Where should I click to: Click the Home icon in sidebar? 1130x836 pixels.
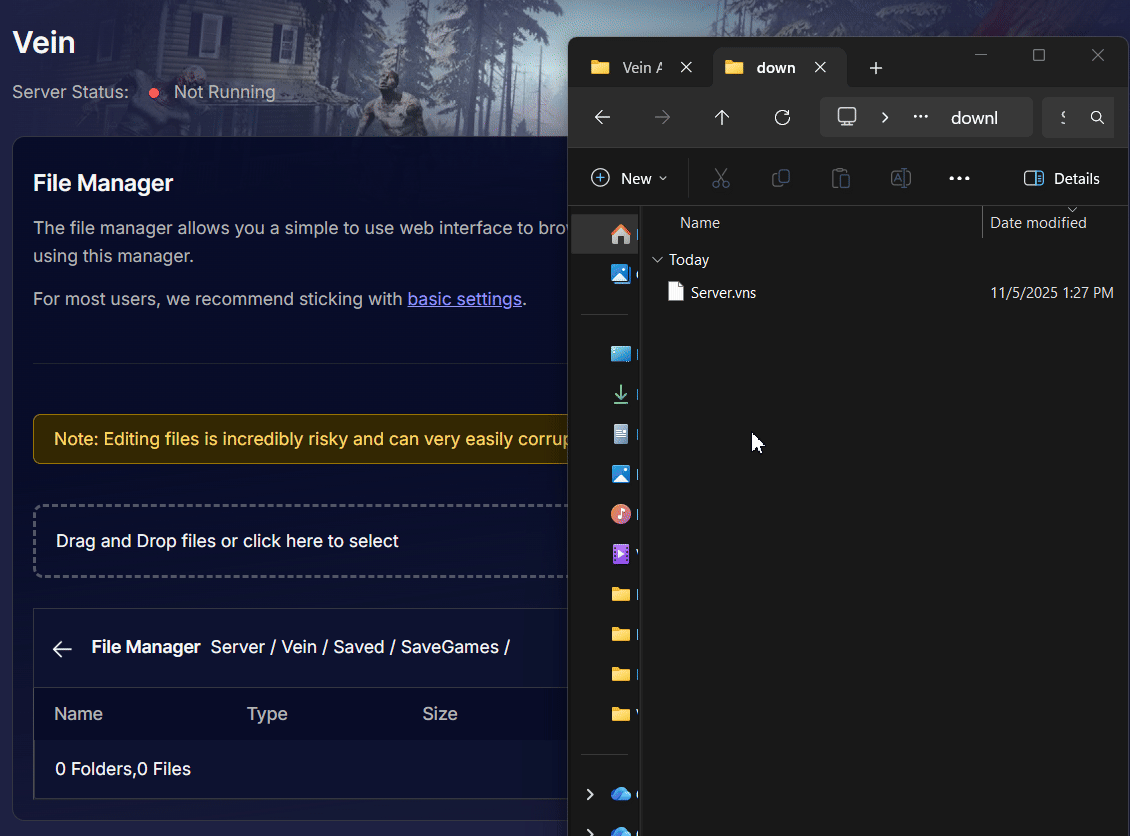[x=620, y=234]
